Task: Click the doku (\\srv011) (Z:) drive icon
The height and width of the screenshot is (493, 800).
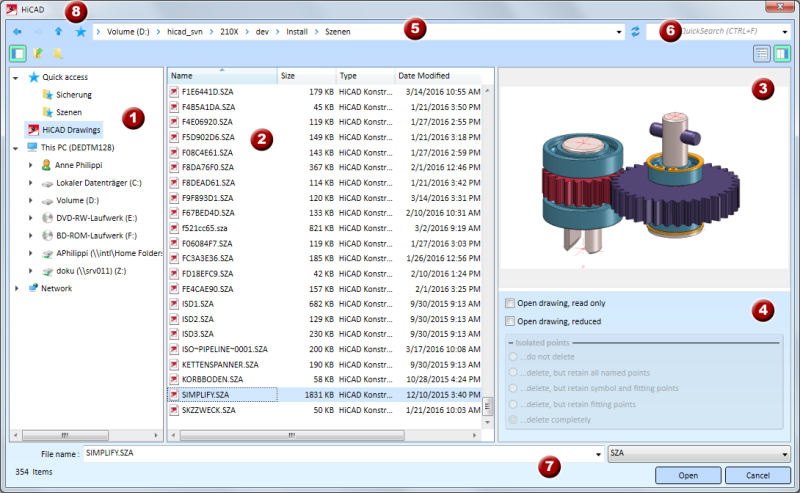Action: 47,271
